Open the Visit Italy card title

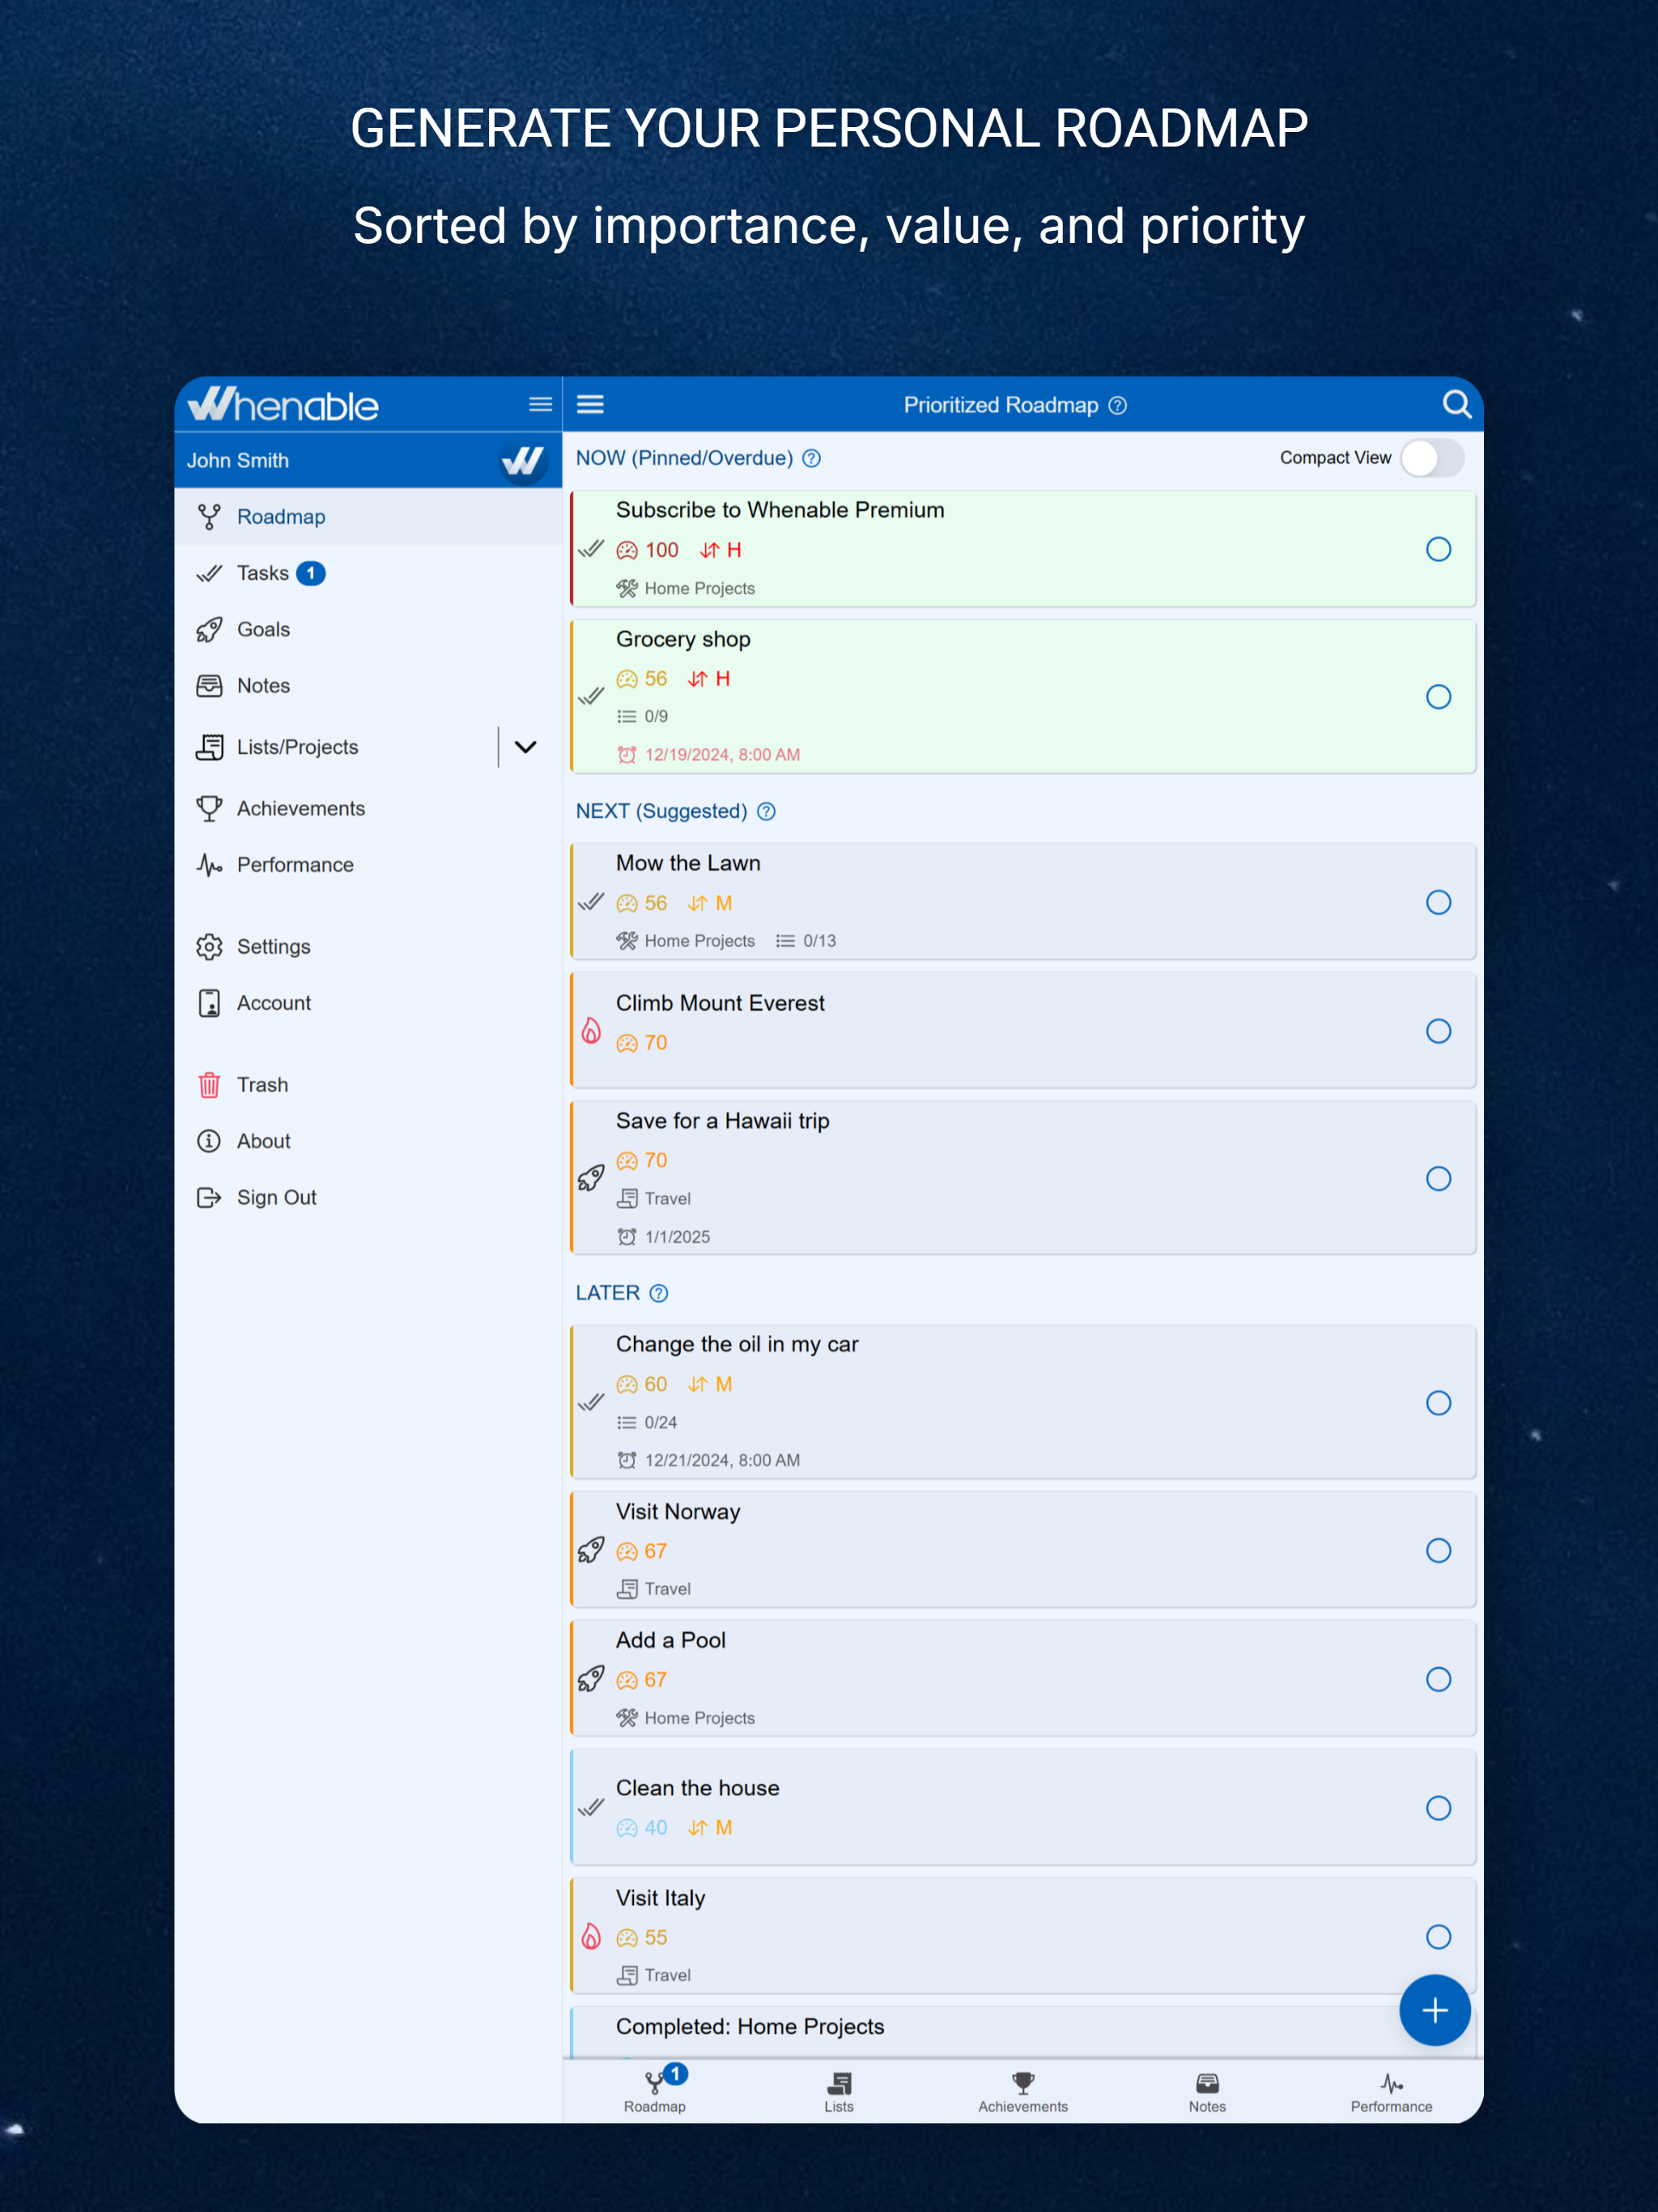660,1898
